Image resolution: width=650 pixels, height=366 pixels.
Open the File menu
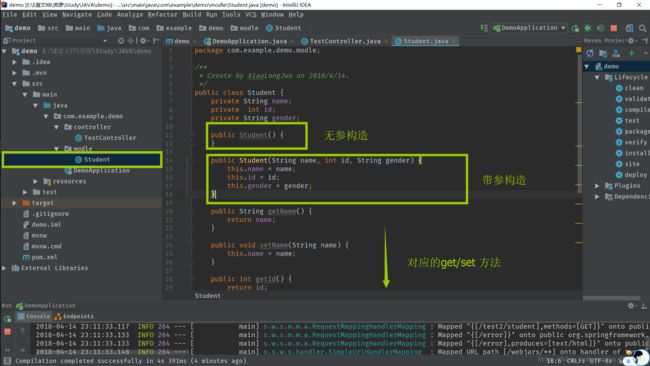tap(10, 15)
